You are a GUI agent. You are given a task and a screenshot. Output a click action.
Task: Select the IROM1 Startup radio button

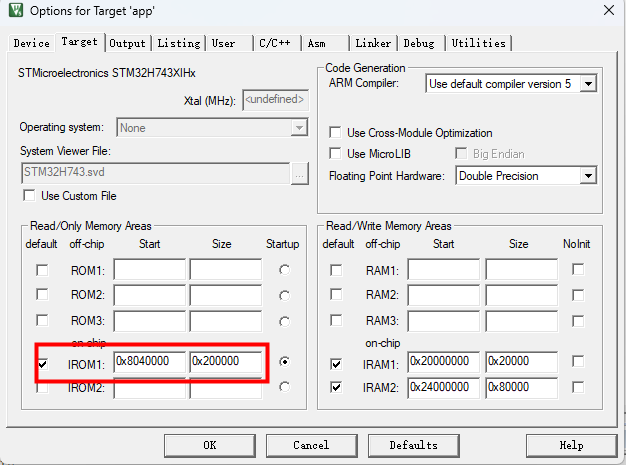click(x=284, y=362)
